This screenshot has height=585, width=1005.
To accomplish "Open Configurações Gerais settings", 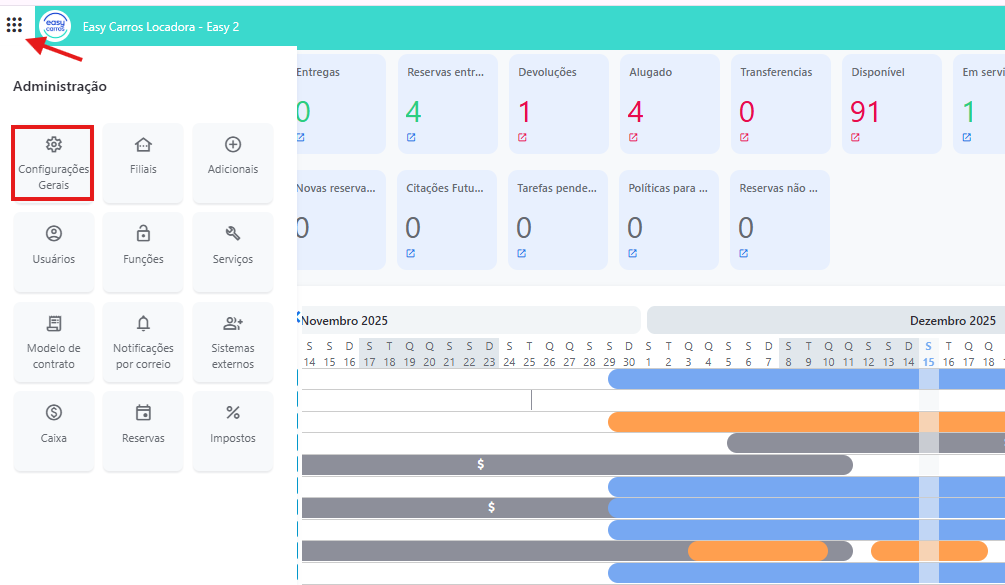I will [x=54, y=163].
